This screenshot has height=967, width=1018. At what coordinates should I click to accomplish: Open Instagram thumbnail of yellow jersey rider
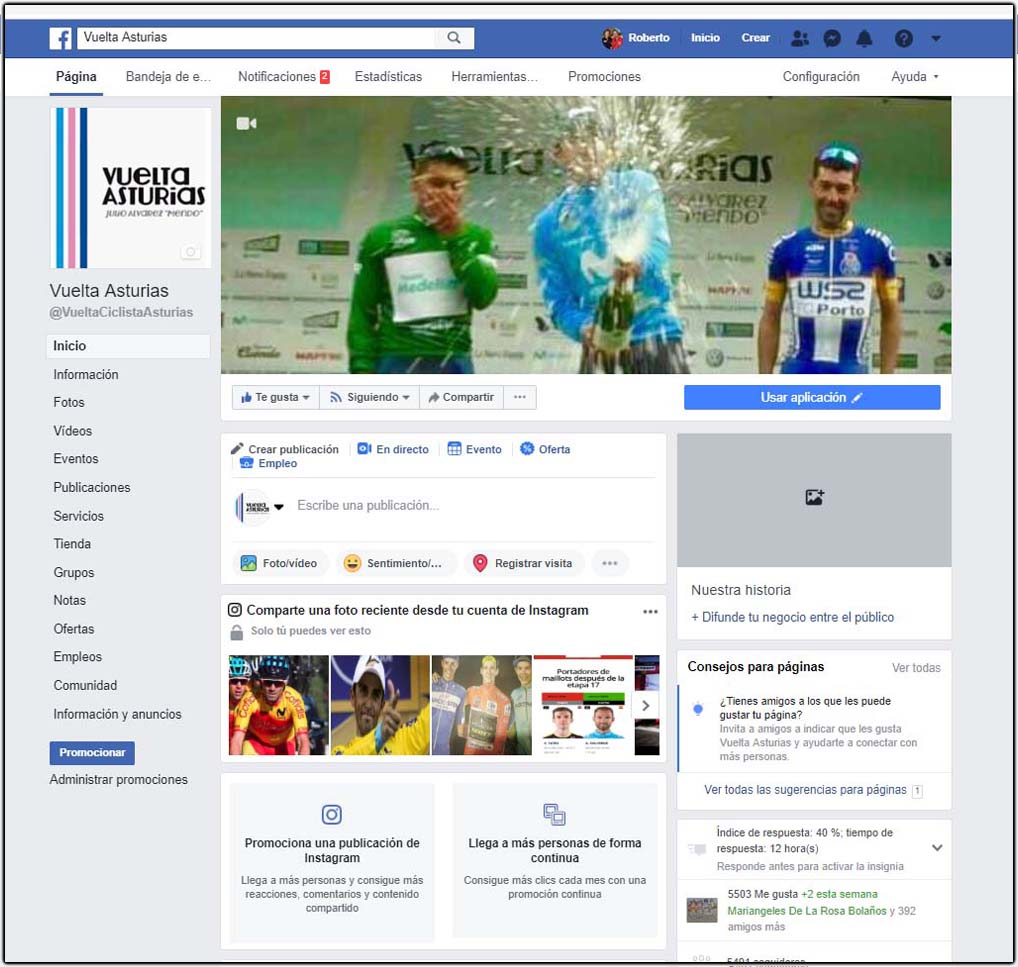380,705
